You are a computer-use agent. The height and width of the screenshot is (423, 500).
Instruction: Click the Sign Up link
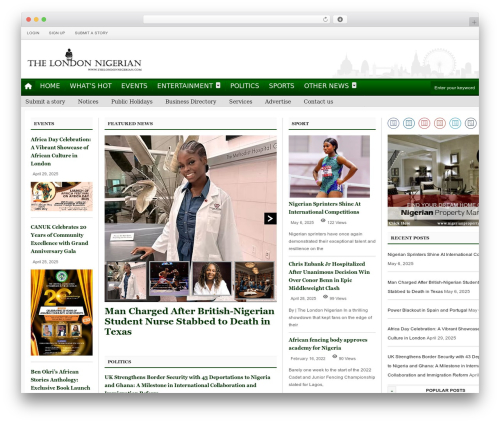pos(57,33)
